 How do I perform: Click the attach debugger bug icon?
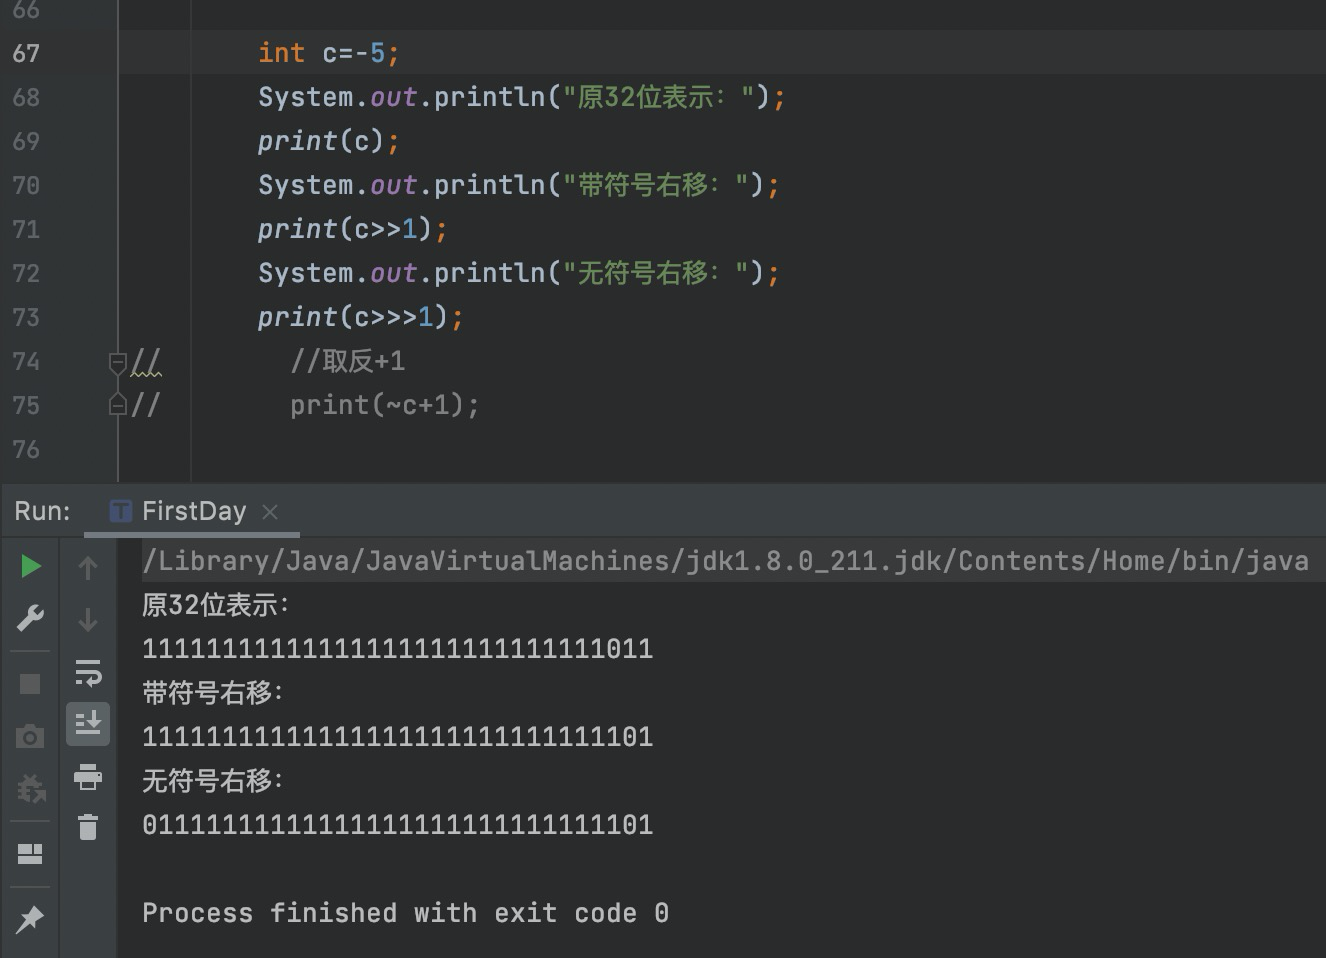tap(30, 789)
